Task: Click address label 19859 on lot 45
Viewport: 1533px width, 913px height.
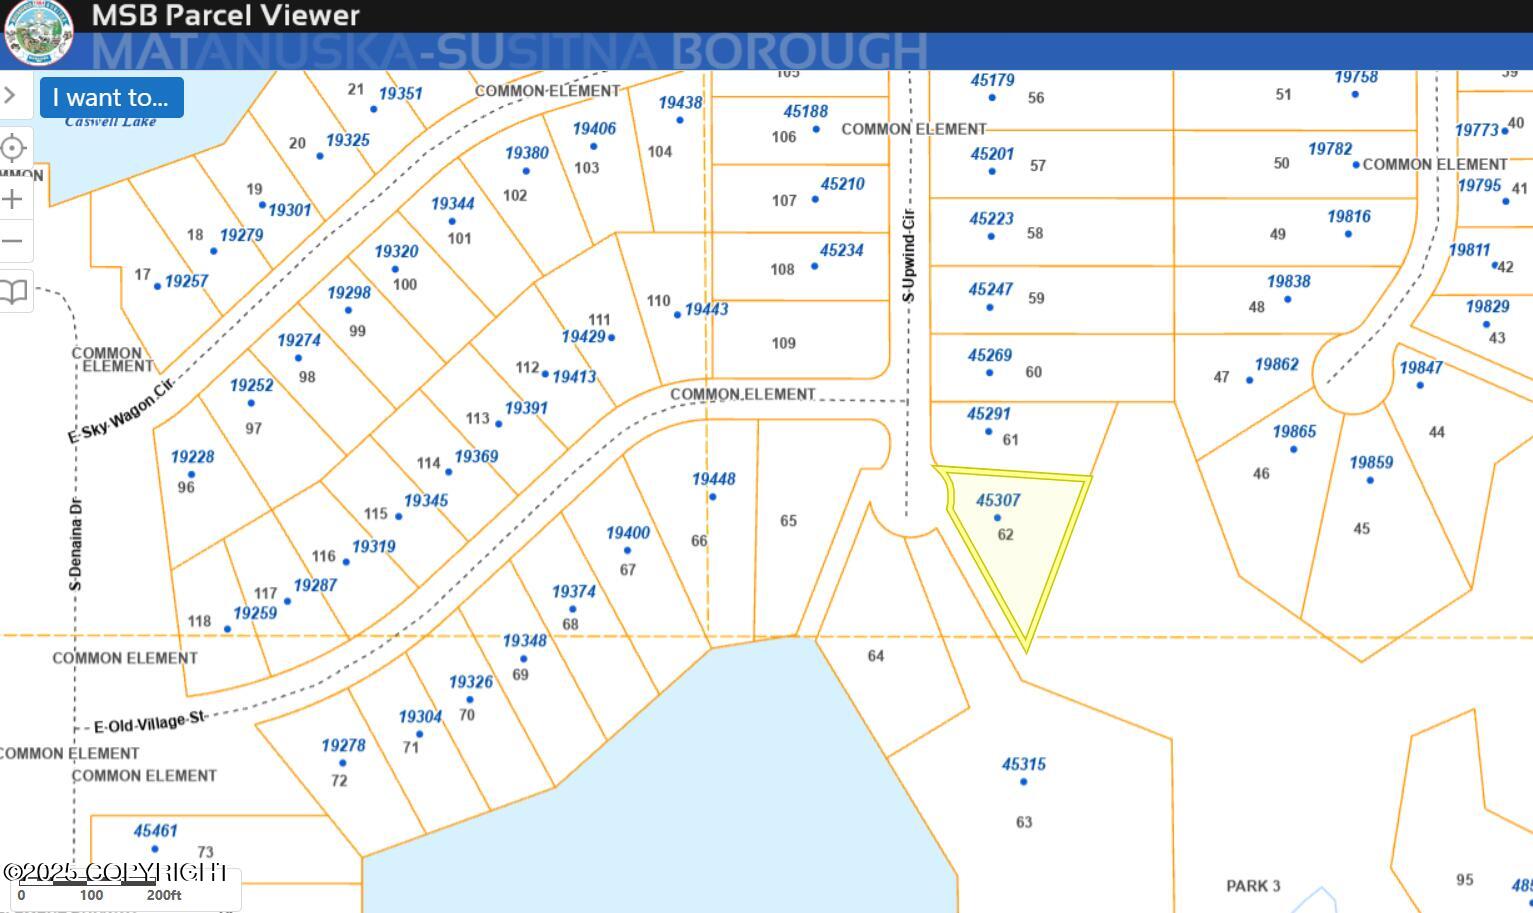Action: [x=1371, y=462]
